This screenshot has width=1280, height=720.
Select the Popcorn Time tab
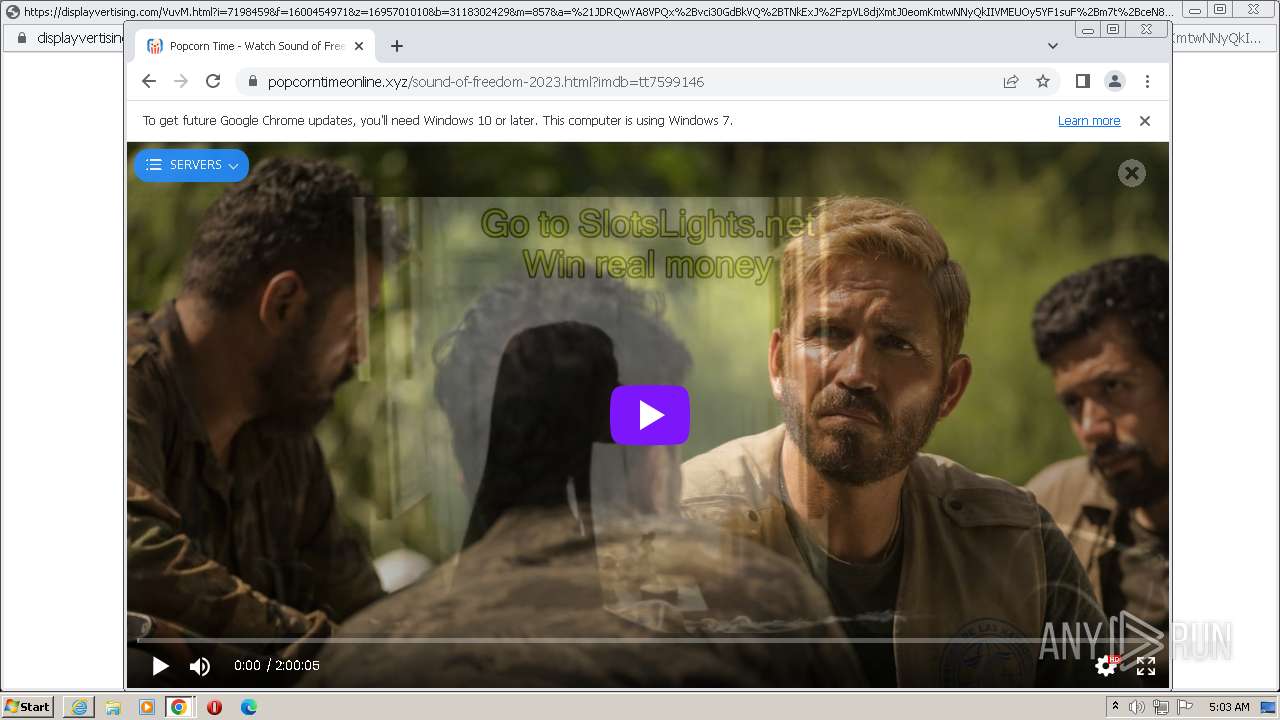pos(255,46)
